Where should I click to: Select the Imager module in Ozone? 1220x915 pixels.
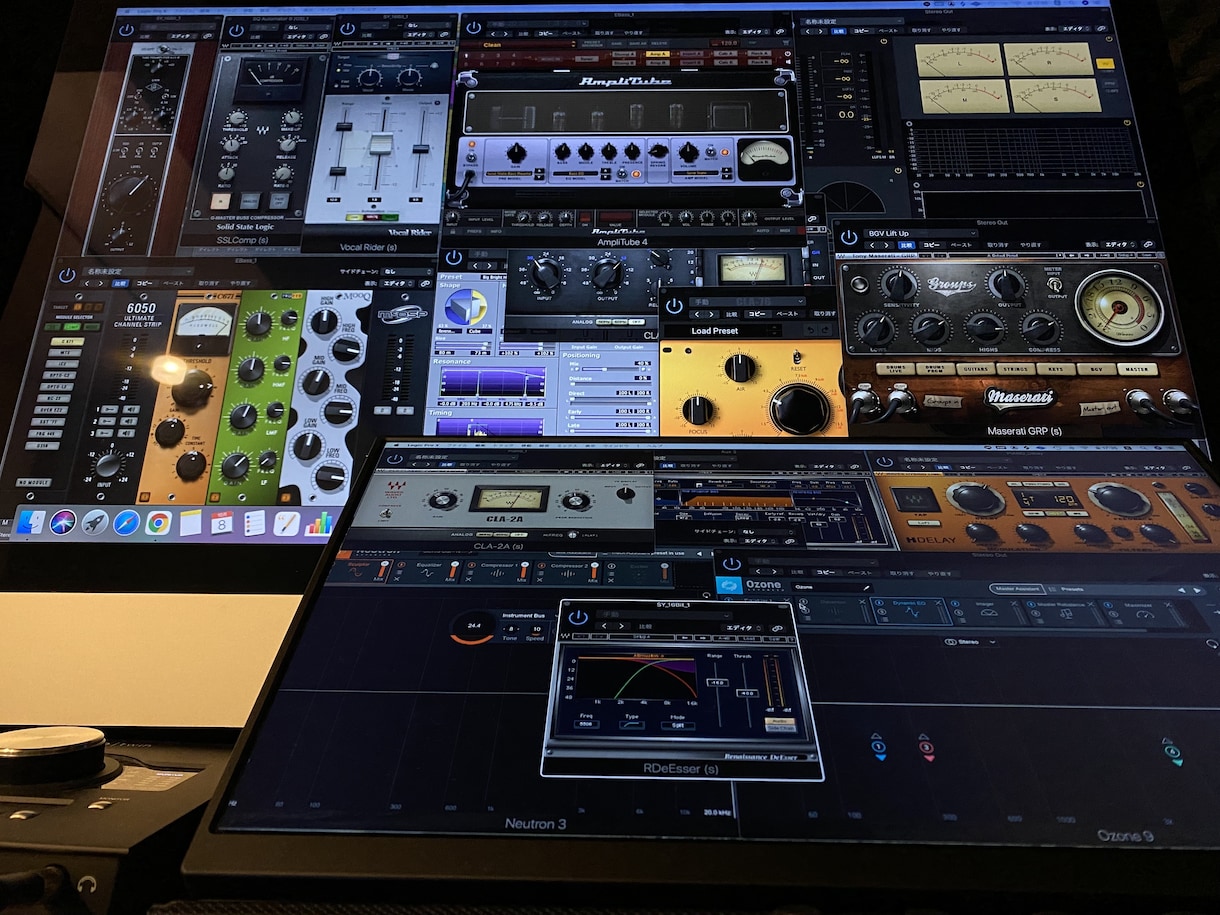[986, 611]
